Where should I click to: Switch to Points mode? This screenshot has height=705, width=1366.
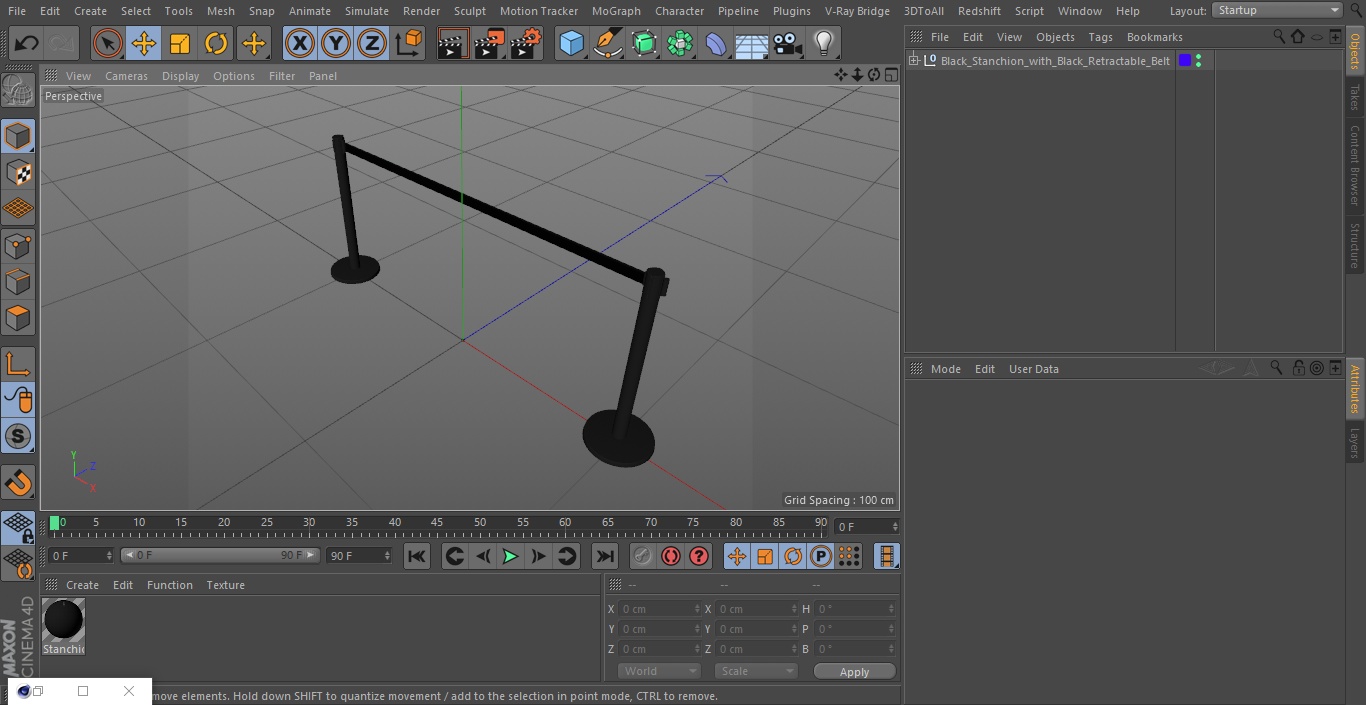coord(18,245)
